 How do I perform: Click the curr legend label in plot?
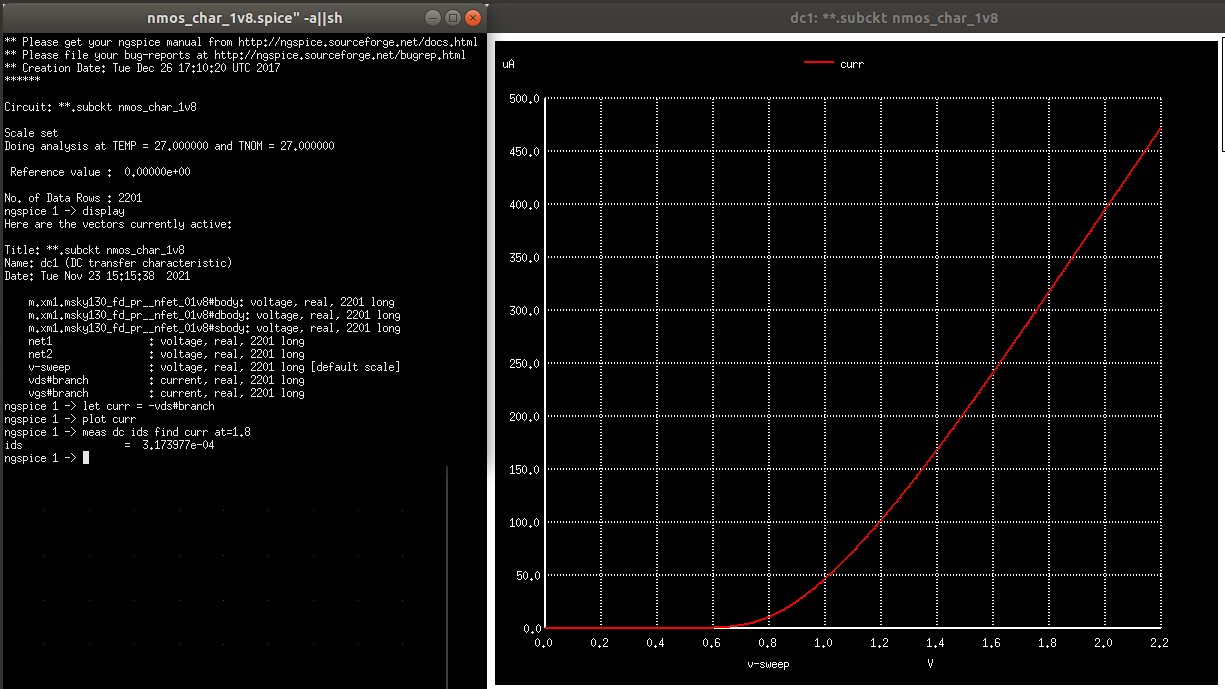(852, 63)
